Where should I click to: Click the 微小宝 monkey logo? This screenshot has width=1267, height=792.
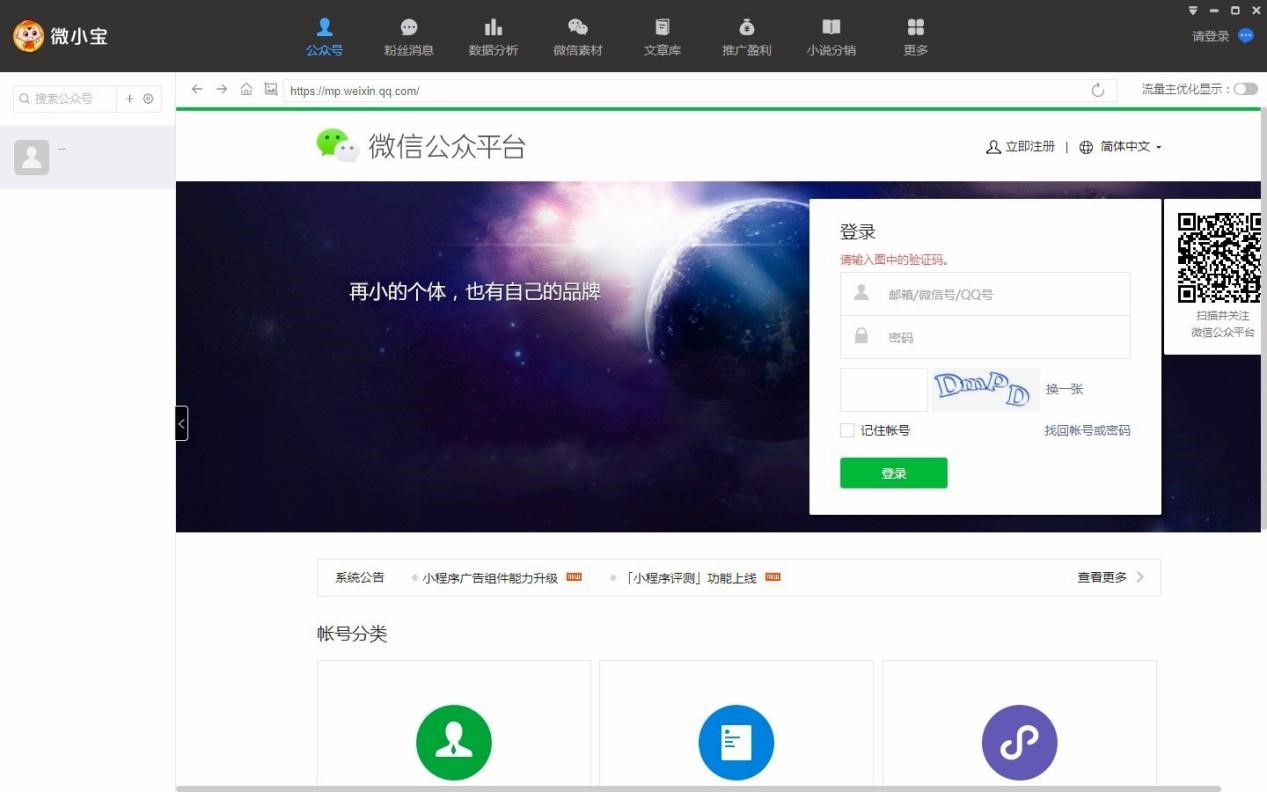(28, 36)
